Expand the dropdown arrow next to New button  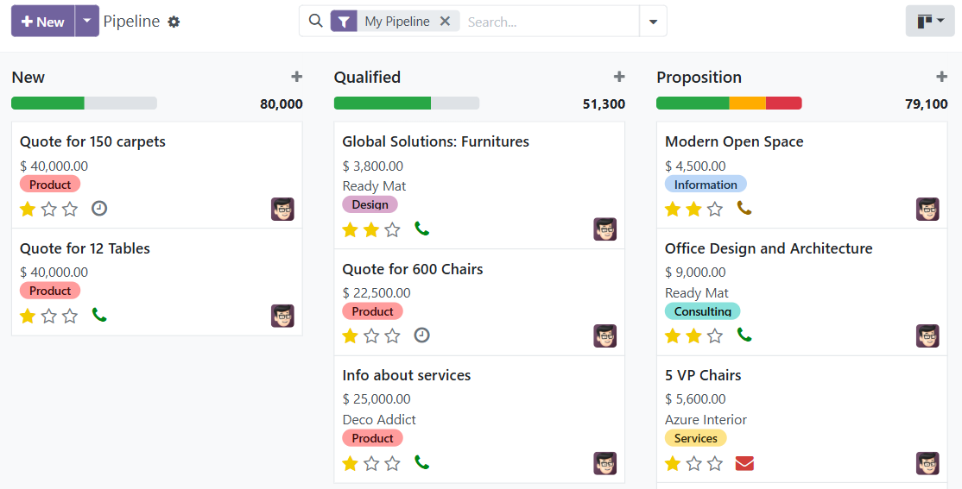click(x=87, y=21)
